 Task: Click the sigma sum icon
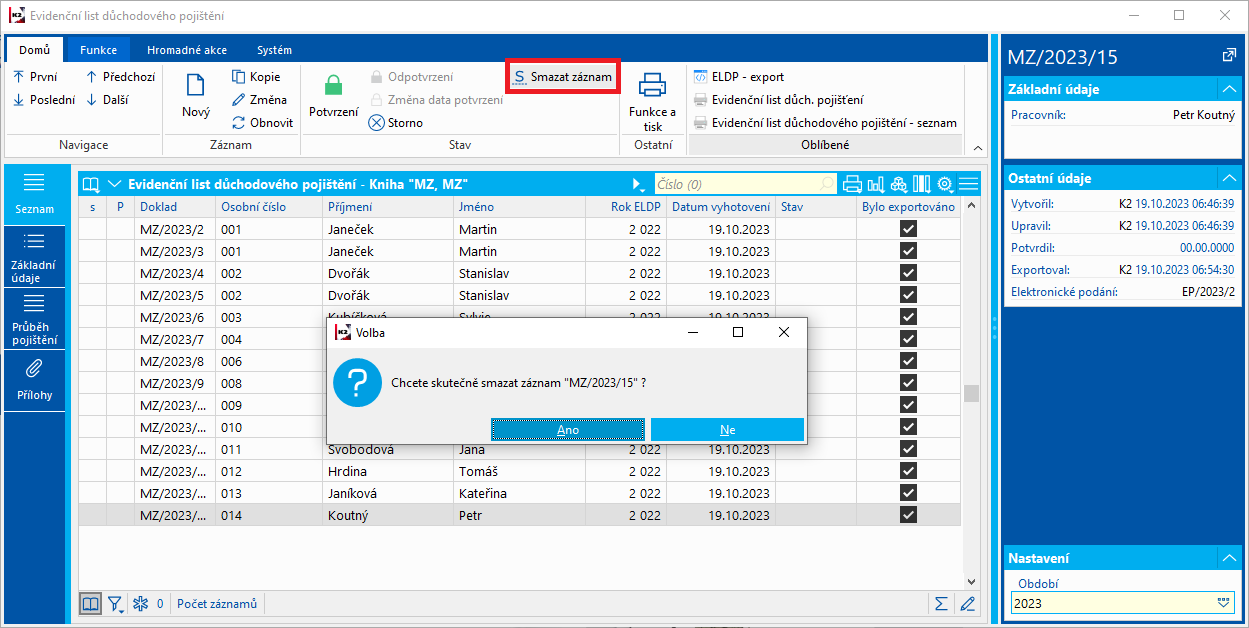click(941, 603)
